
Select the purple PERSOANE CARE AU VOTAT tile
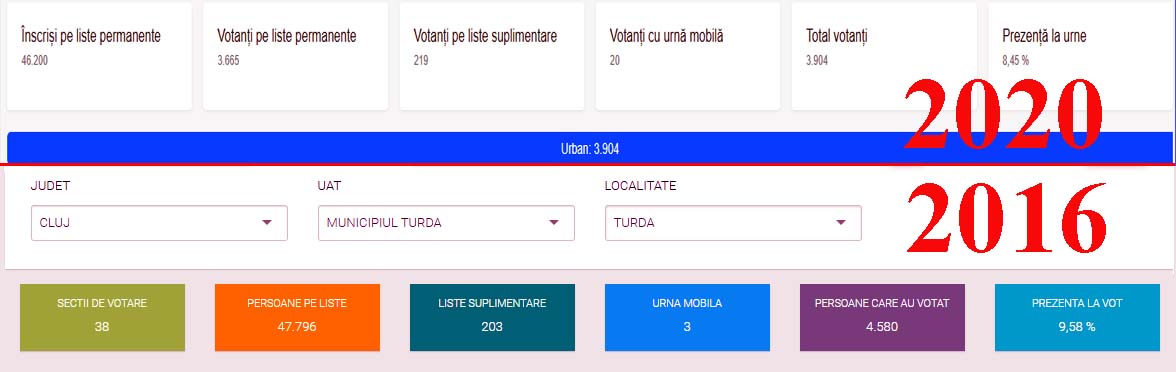882,317
